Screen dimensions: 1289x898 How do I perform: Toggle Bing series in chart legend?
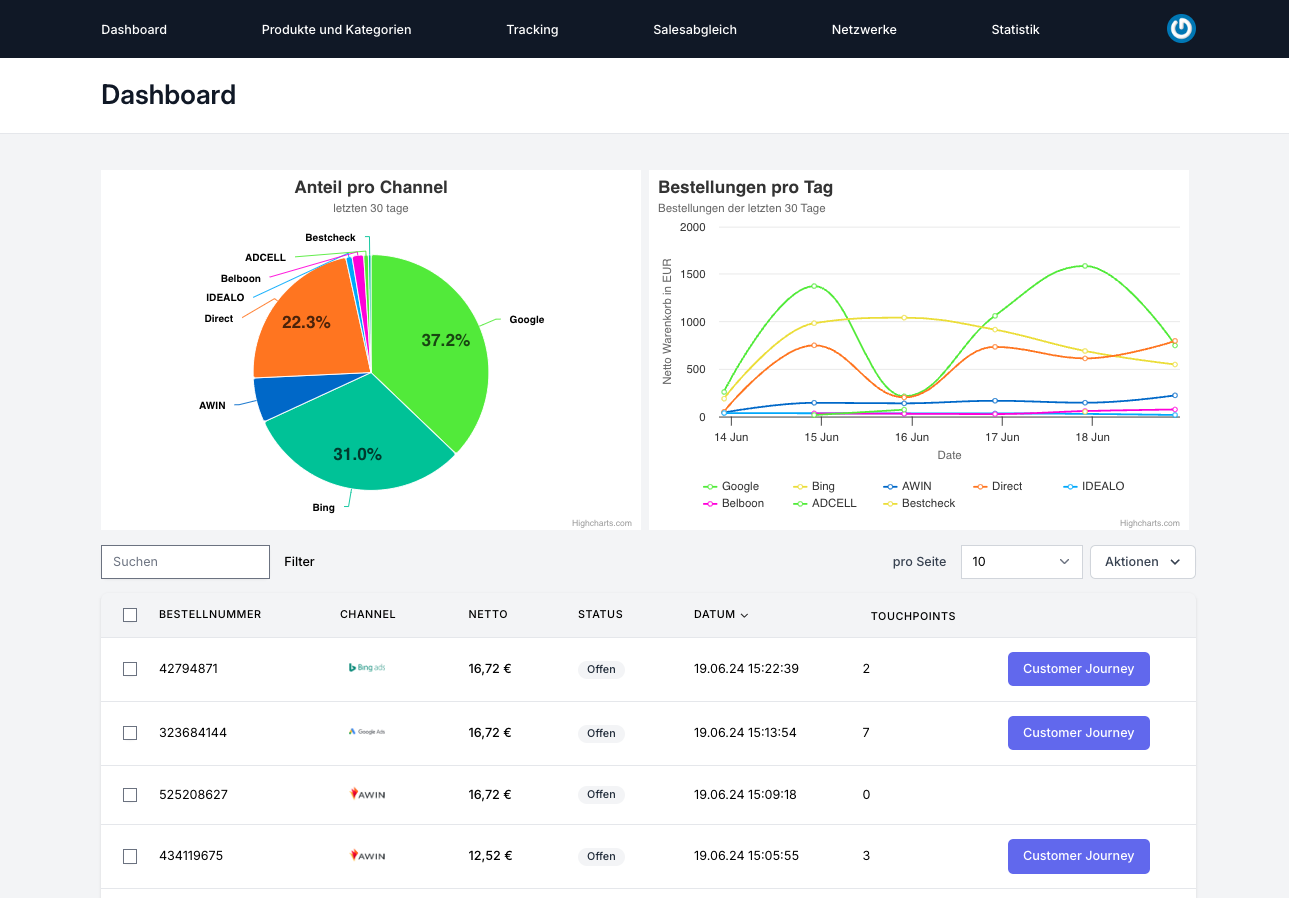point(814,486)
